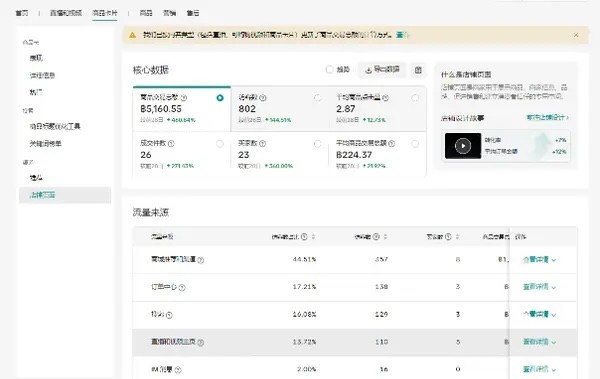Click the 流量来源 section heading
The width and height of the screenshot is (600, 379).
click(151, 212)
